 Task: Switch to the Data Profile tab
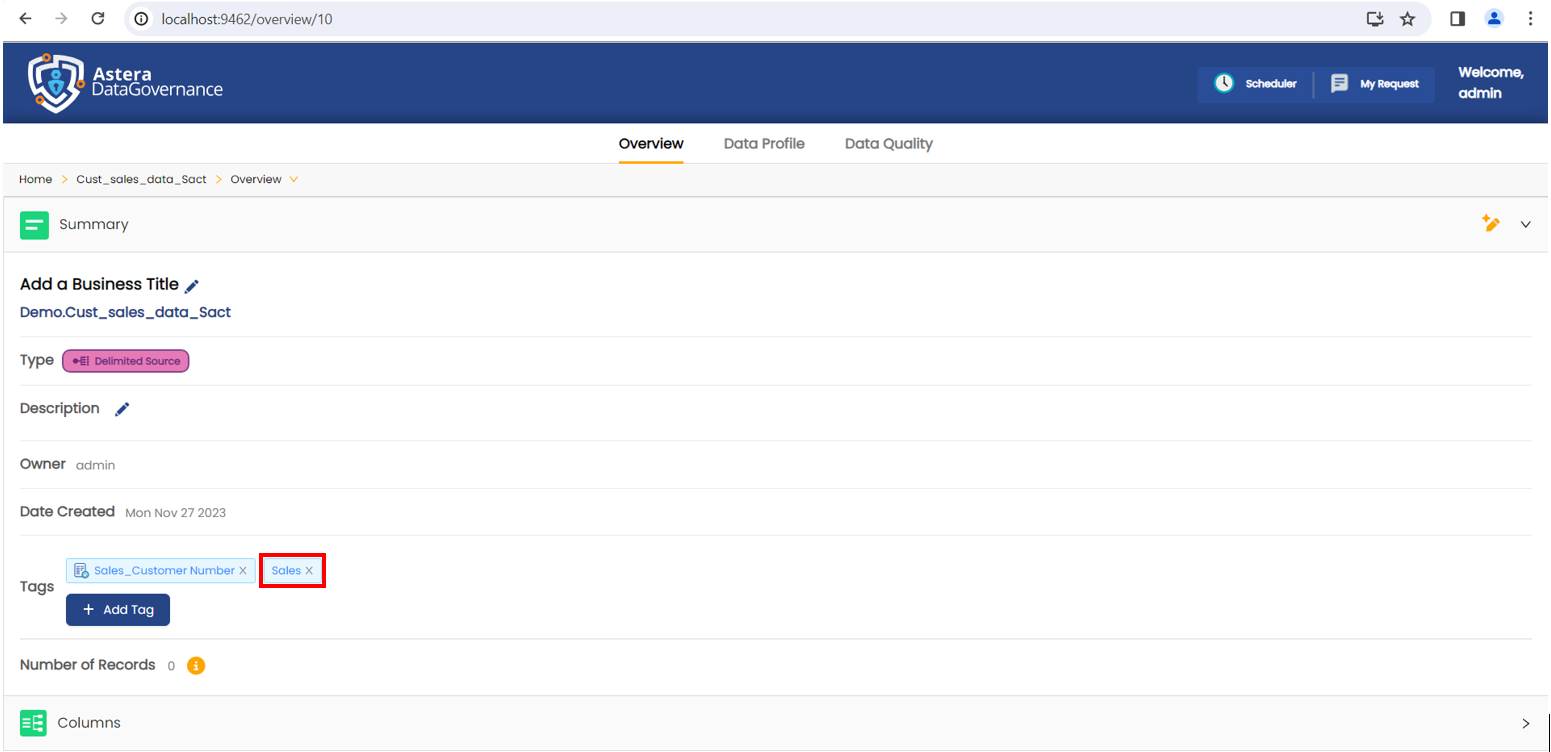(764, 144)
